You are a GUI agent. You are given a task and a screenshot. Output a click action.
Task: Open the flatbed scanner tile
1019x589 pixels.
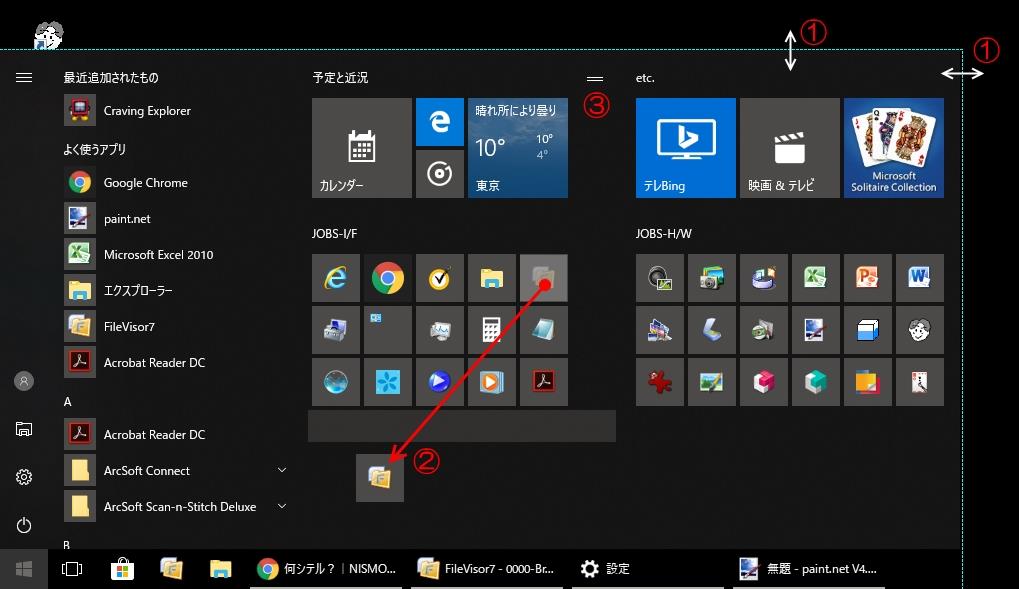click(x=712, y=330)
